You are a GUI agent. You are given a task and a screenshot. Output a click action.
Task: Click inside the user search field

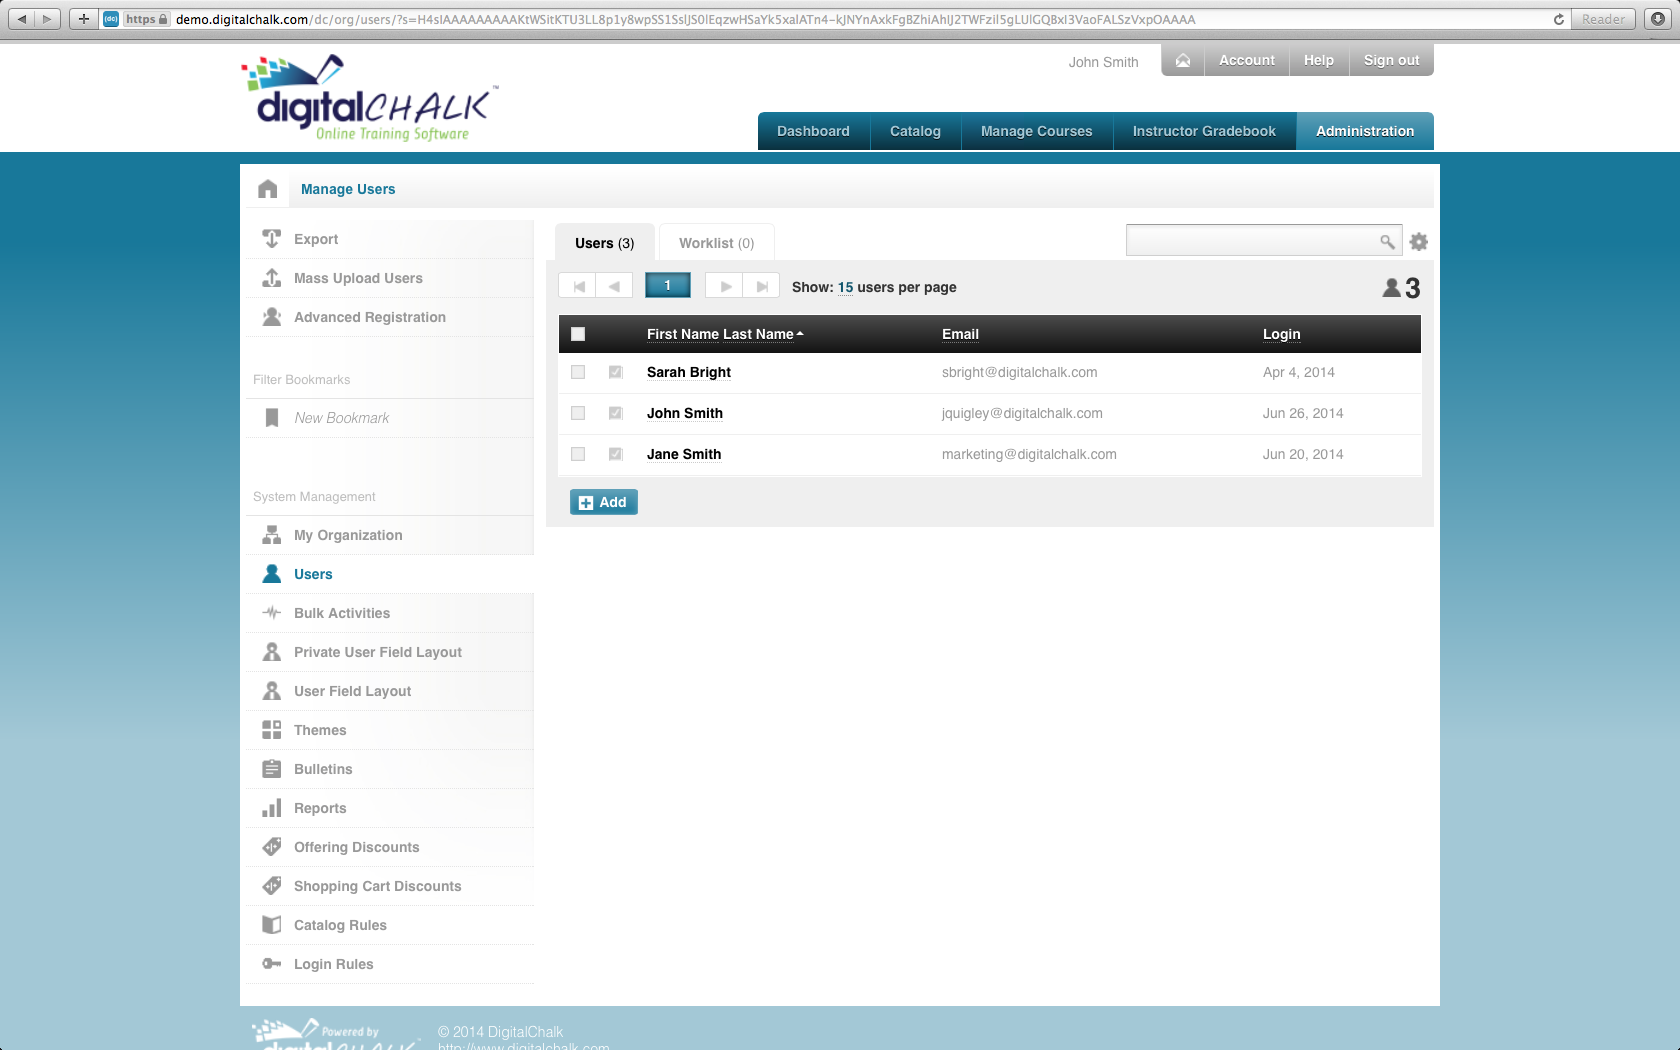[x=1255, y=240]
